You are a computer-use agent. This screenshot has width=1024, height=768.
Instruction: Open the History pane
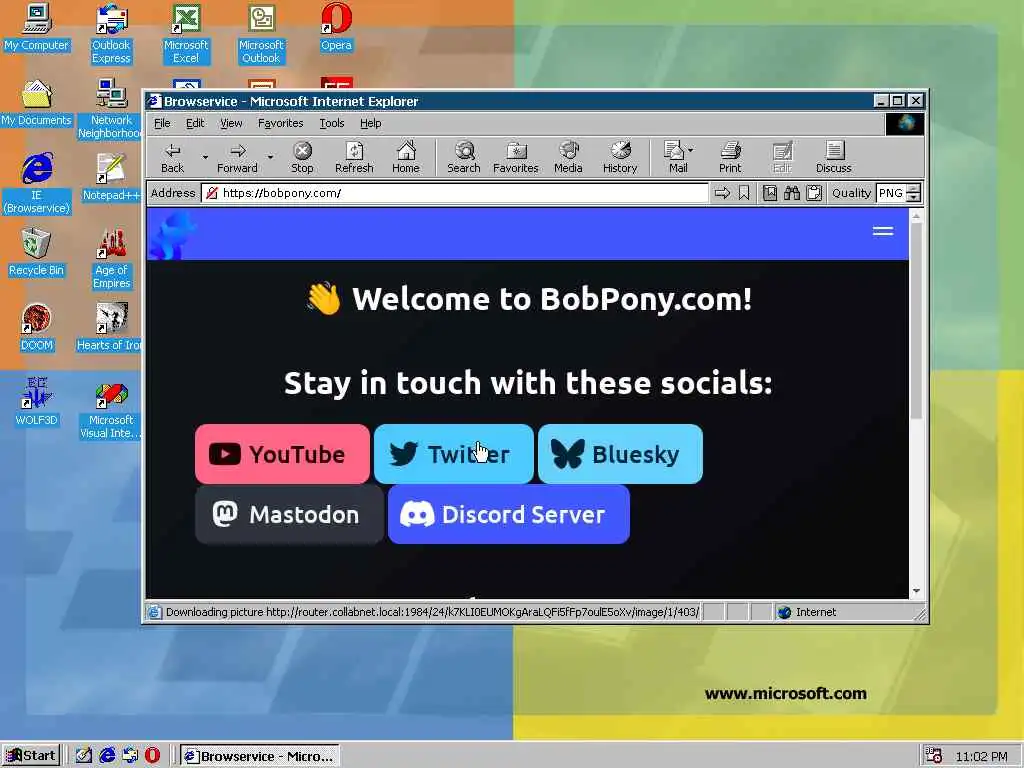point(620,158)
